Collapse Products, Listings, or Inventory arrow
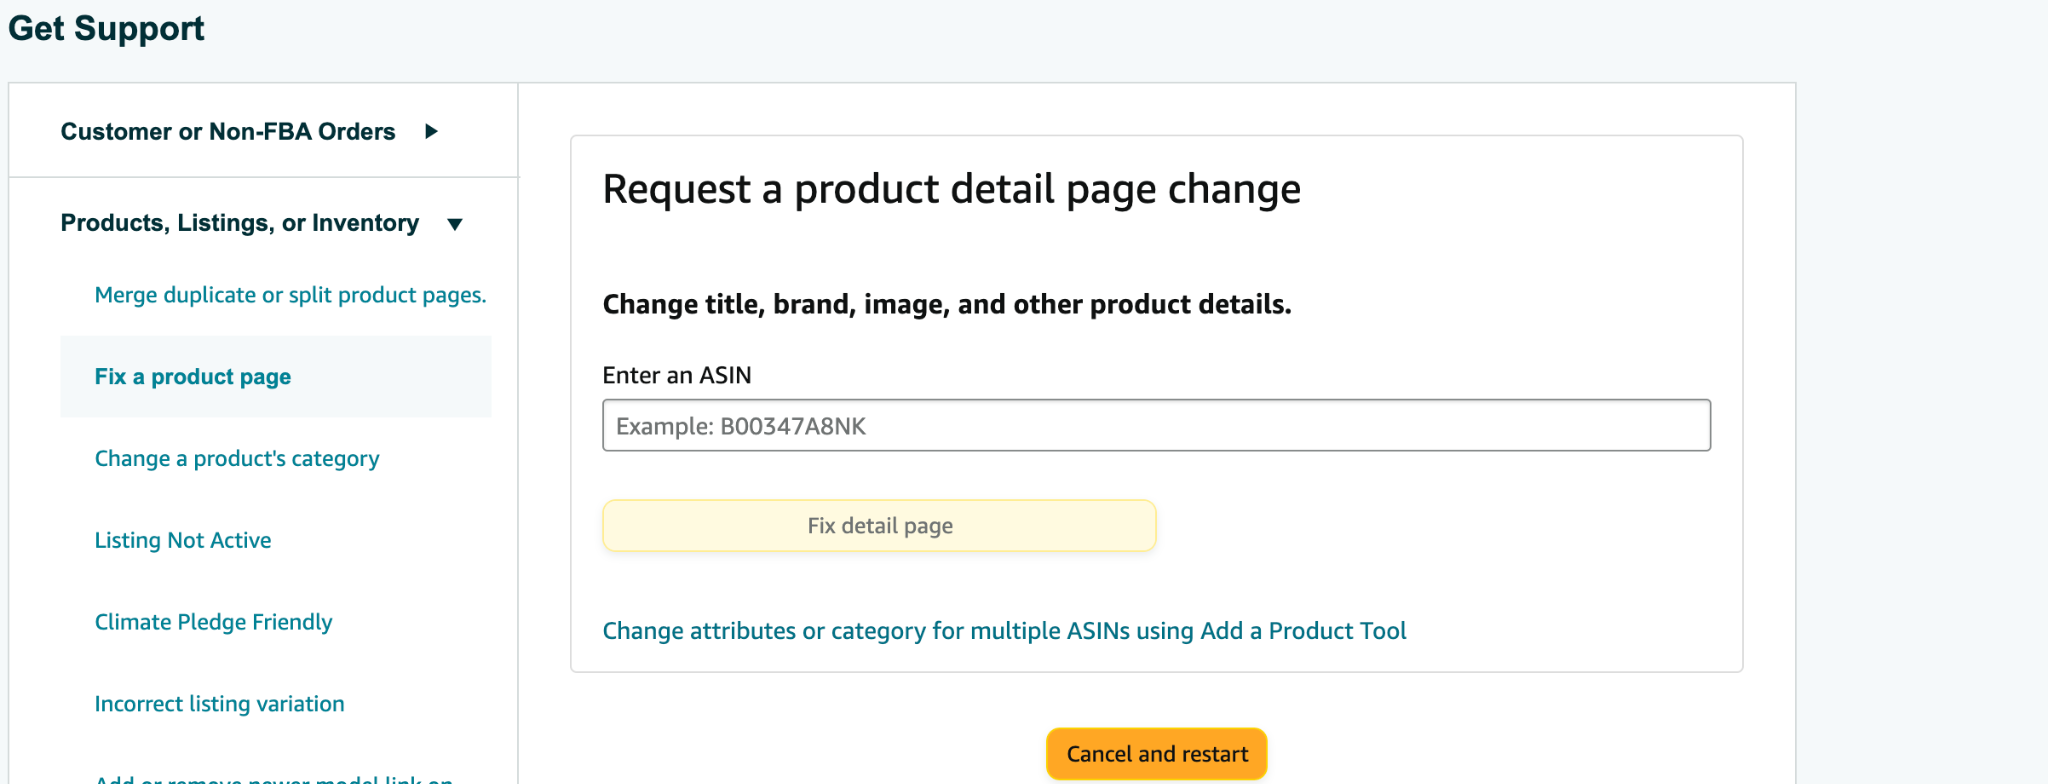Image resolution: width=2048 pixels, height=784 pixels. click(x=455, y=224)
